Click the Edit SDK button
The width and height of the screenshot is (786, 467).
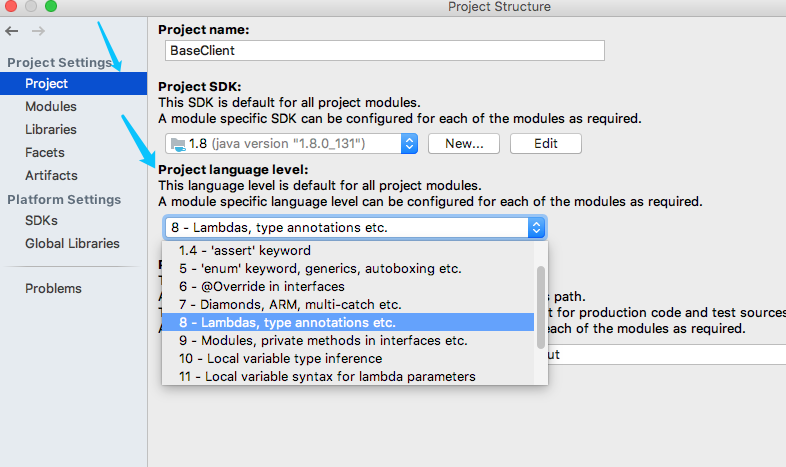(x=545, y=144)
